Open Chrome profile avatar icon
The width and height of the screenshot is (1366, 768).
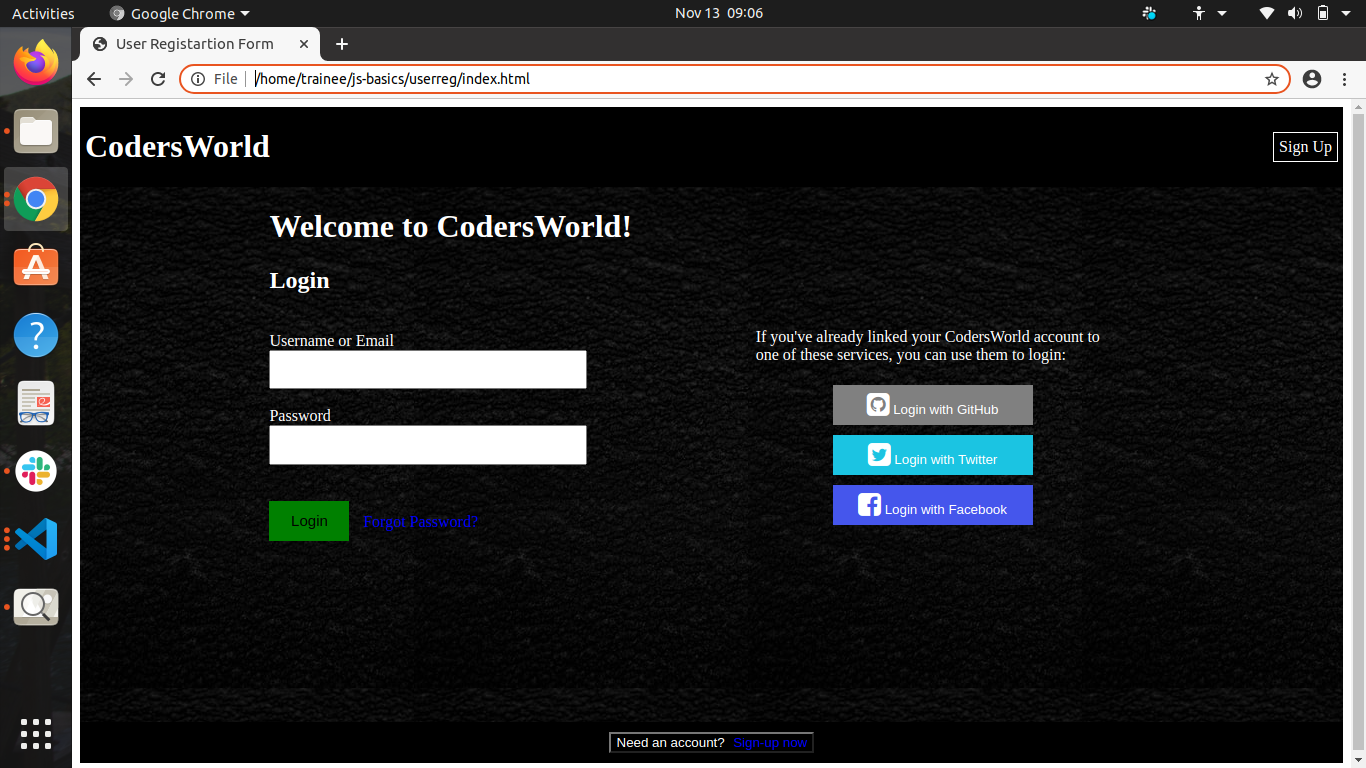coord(1312,79)
